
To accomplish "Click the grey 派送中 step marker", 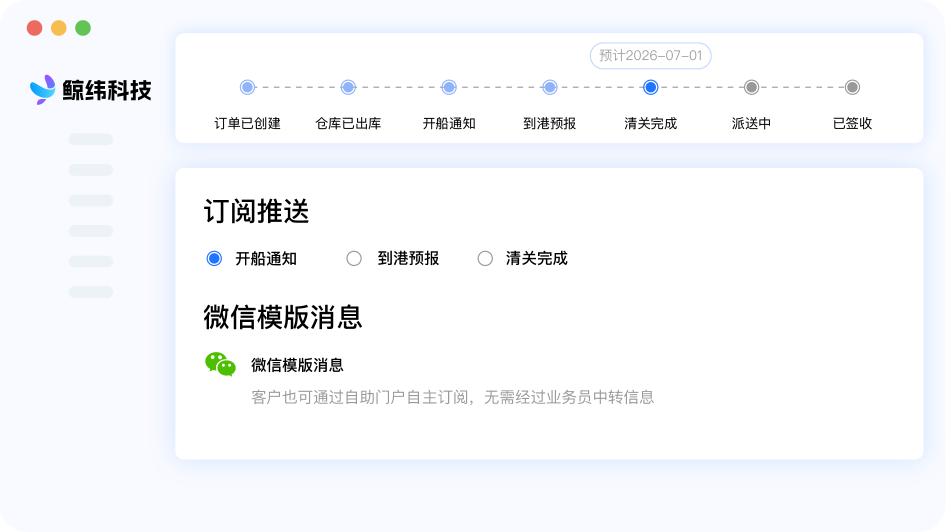I will coord(751,87).
